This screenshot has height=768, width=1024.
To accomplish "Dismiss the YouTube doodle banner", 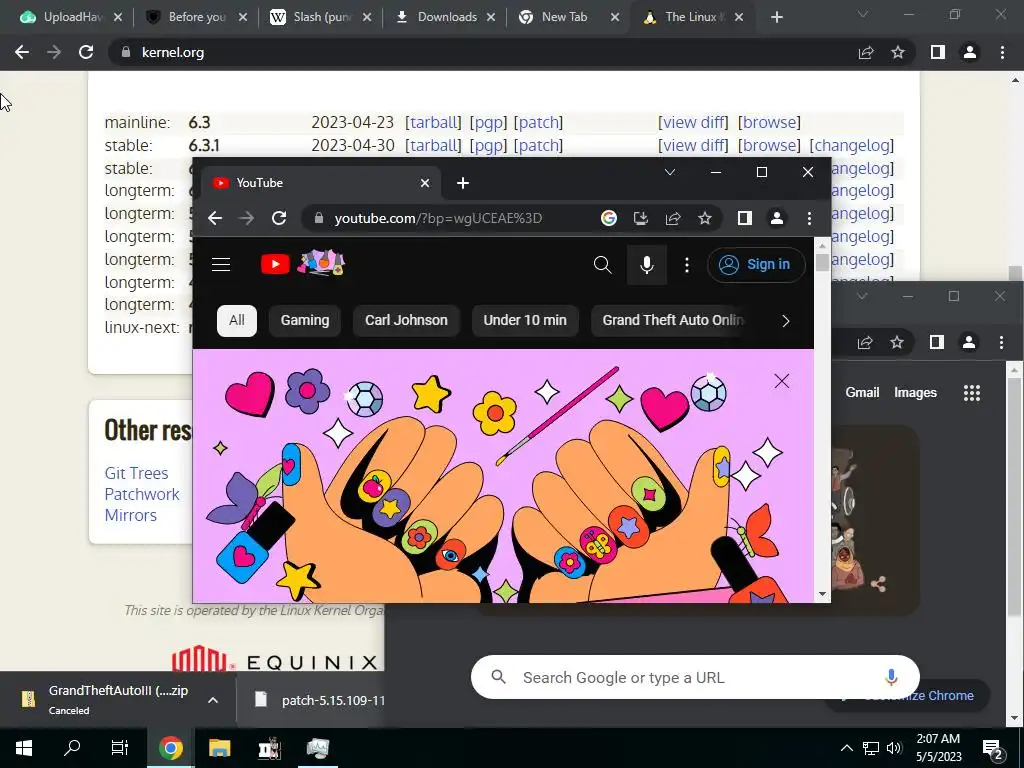I will pos(782,381).
